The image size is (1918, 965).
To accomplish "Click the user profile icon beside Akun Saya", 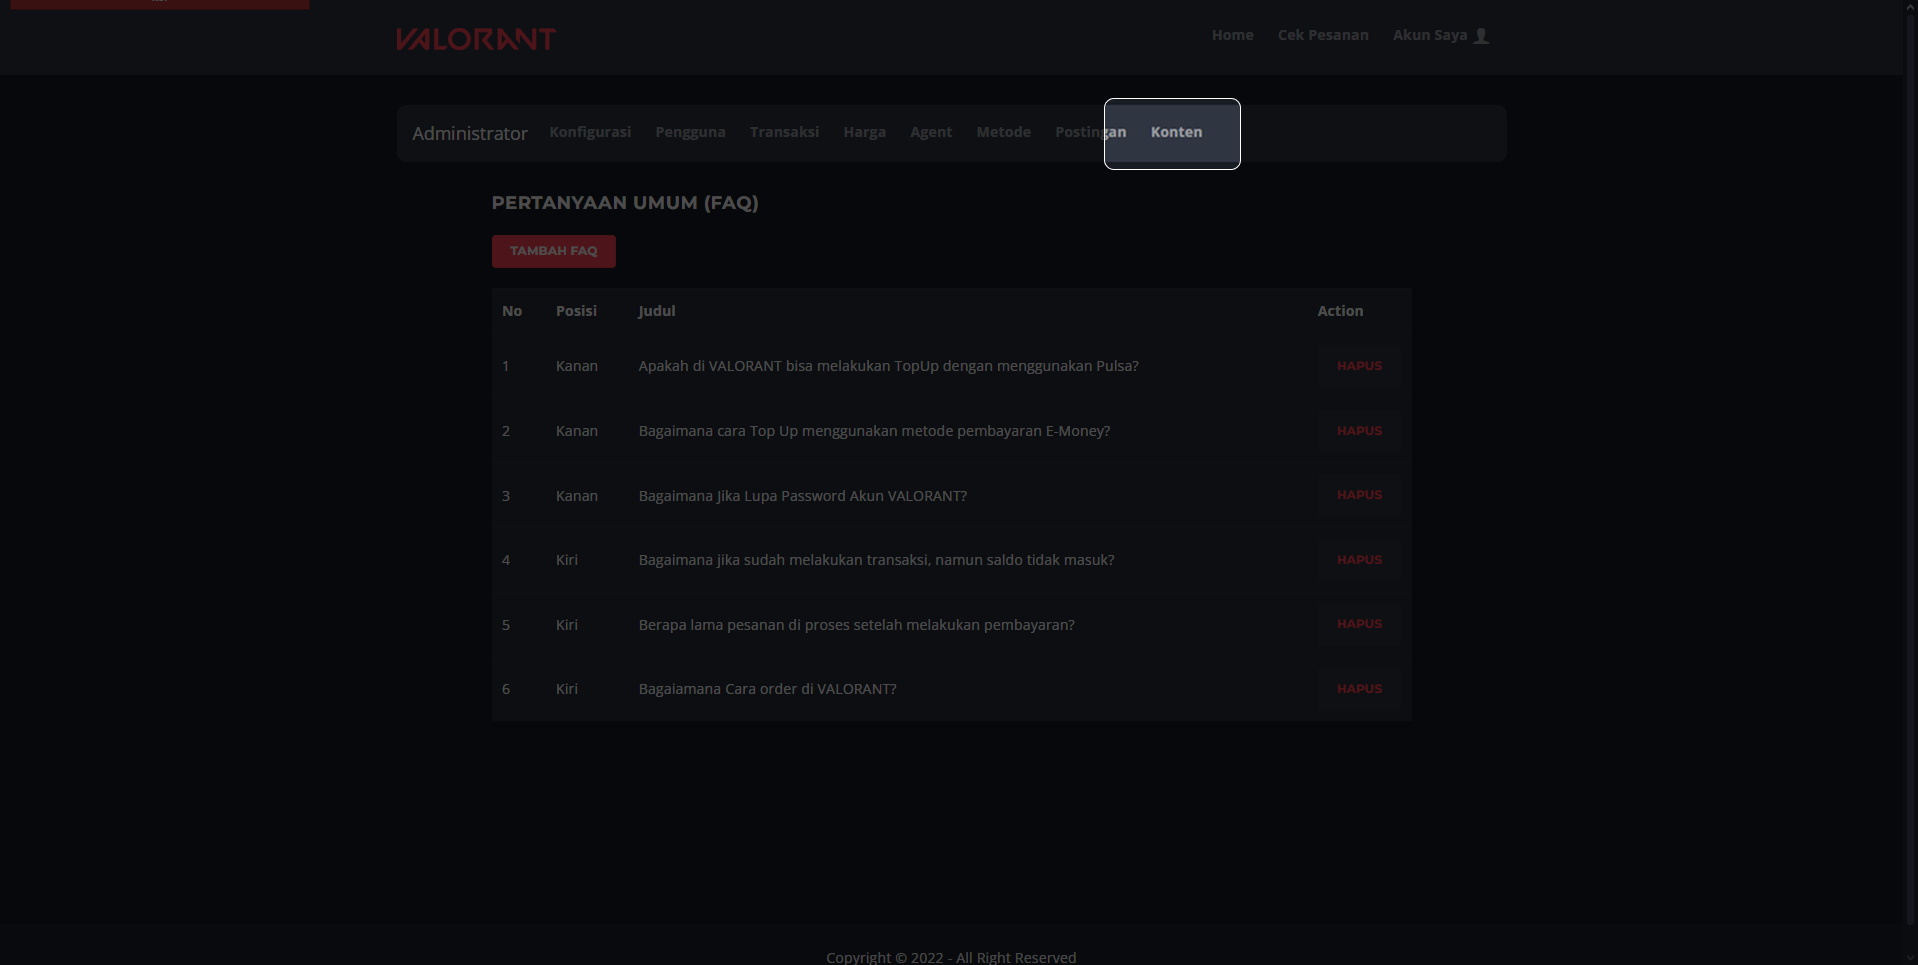I will (1482, 36).
